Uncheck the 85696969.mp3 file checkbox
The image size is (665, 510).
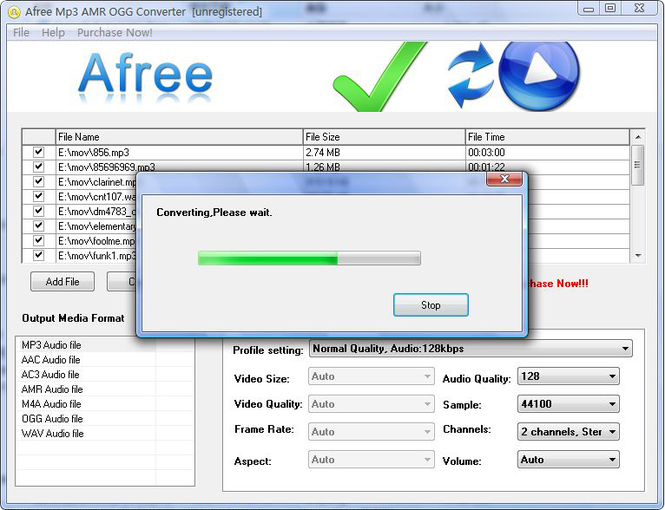click(x=39, y=167)
